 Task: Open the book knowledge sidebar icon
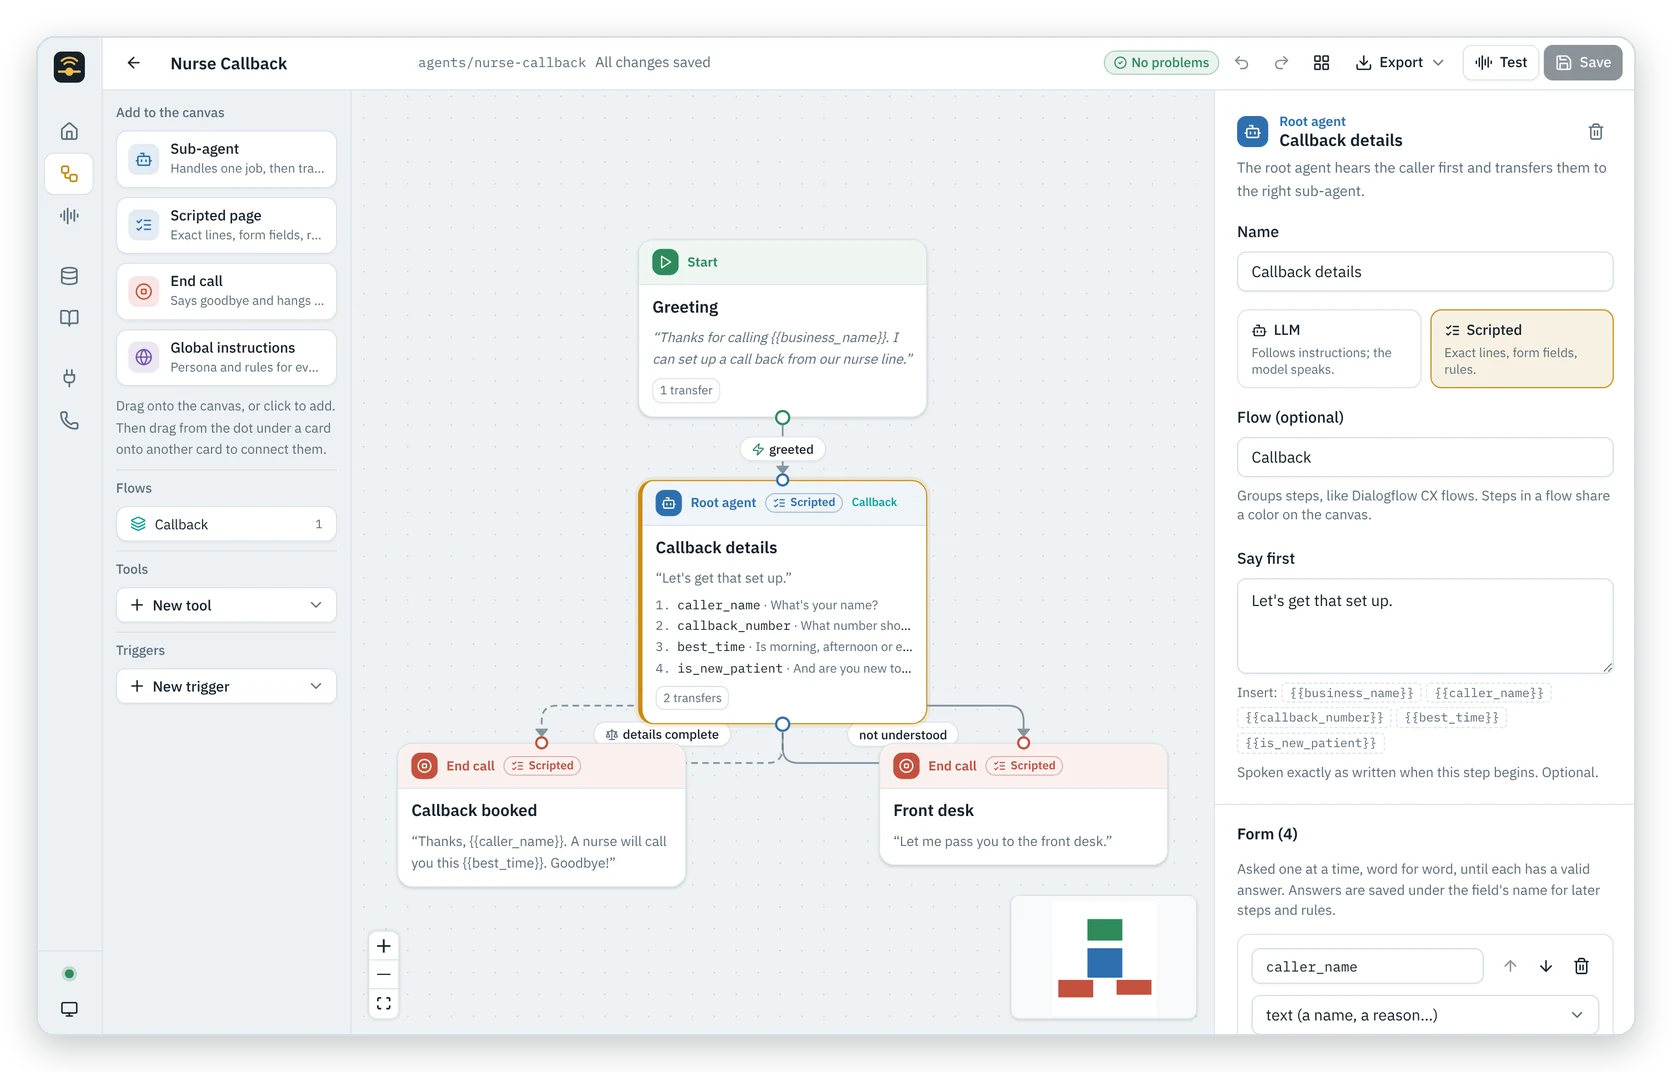[69, 318]
